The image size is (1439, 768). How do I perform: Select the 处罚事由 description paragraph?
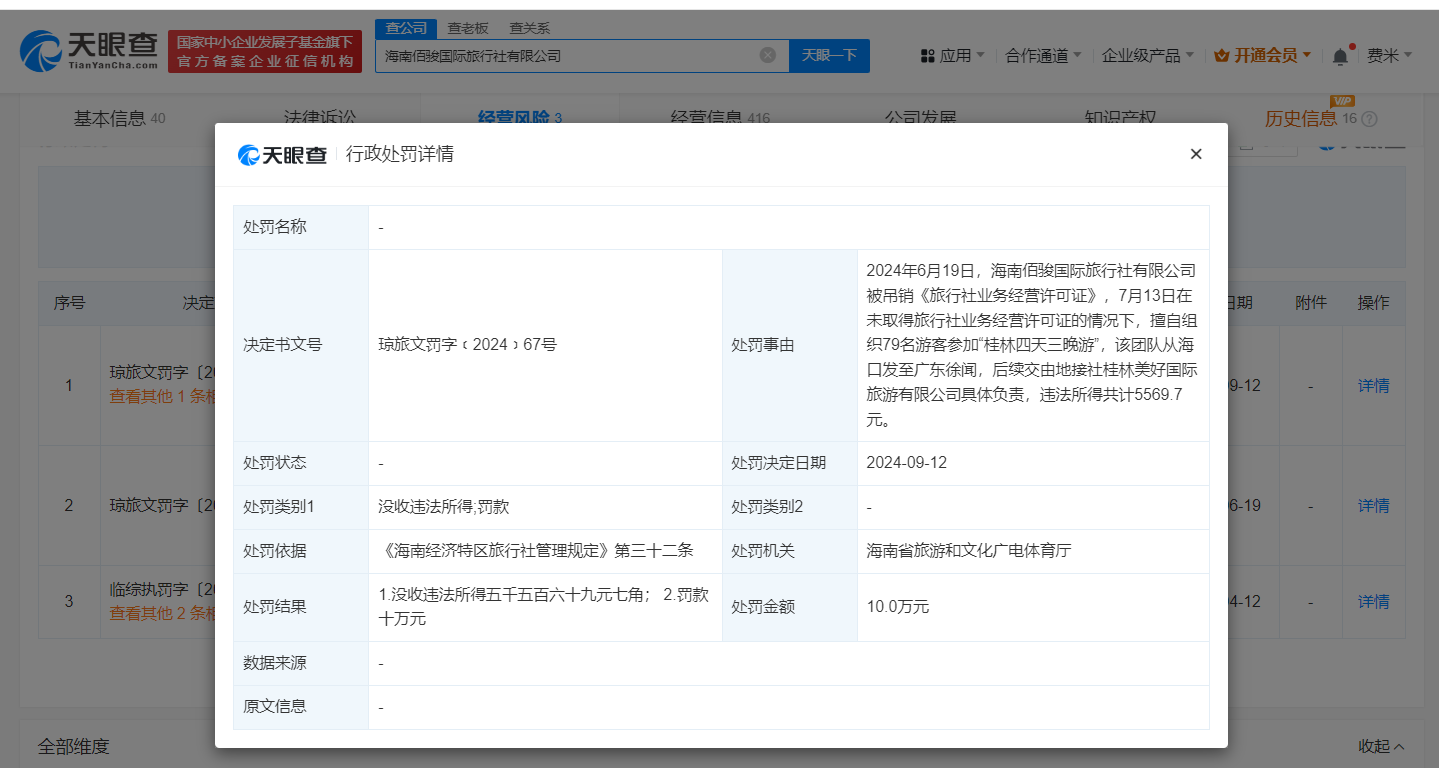1033,345
